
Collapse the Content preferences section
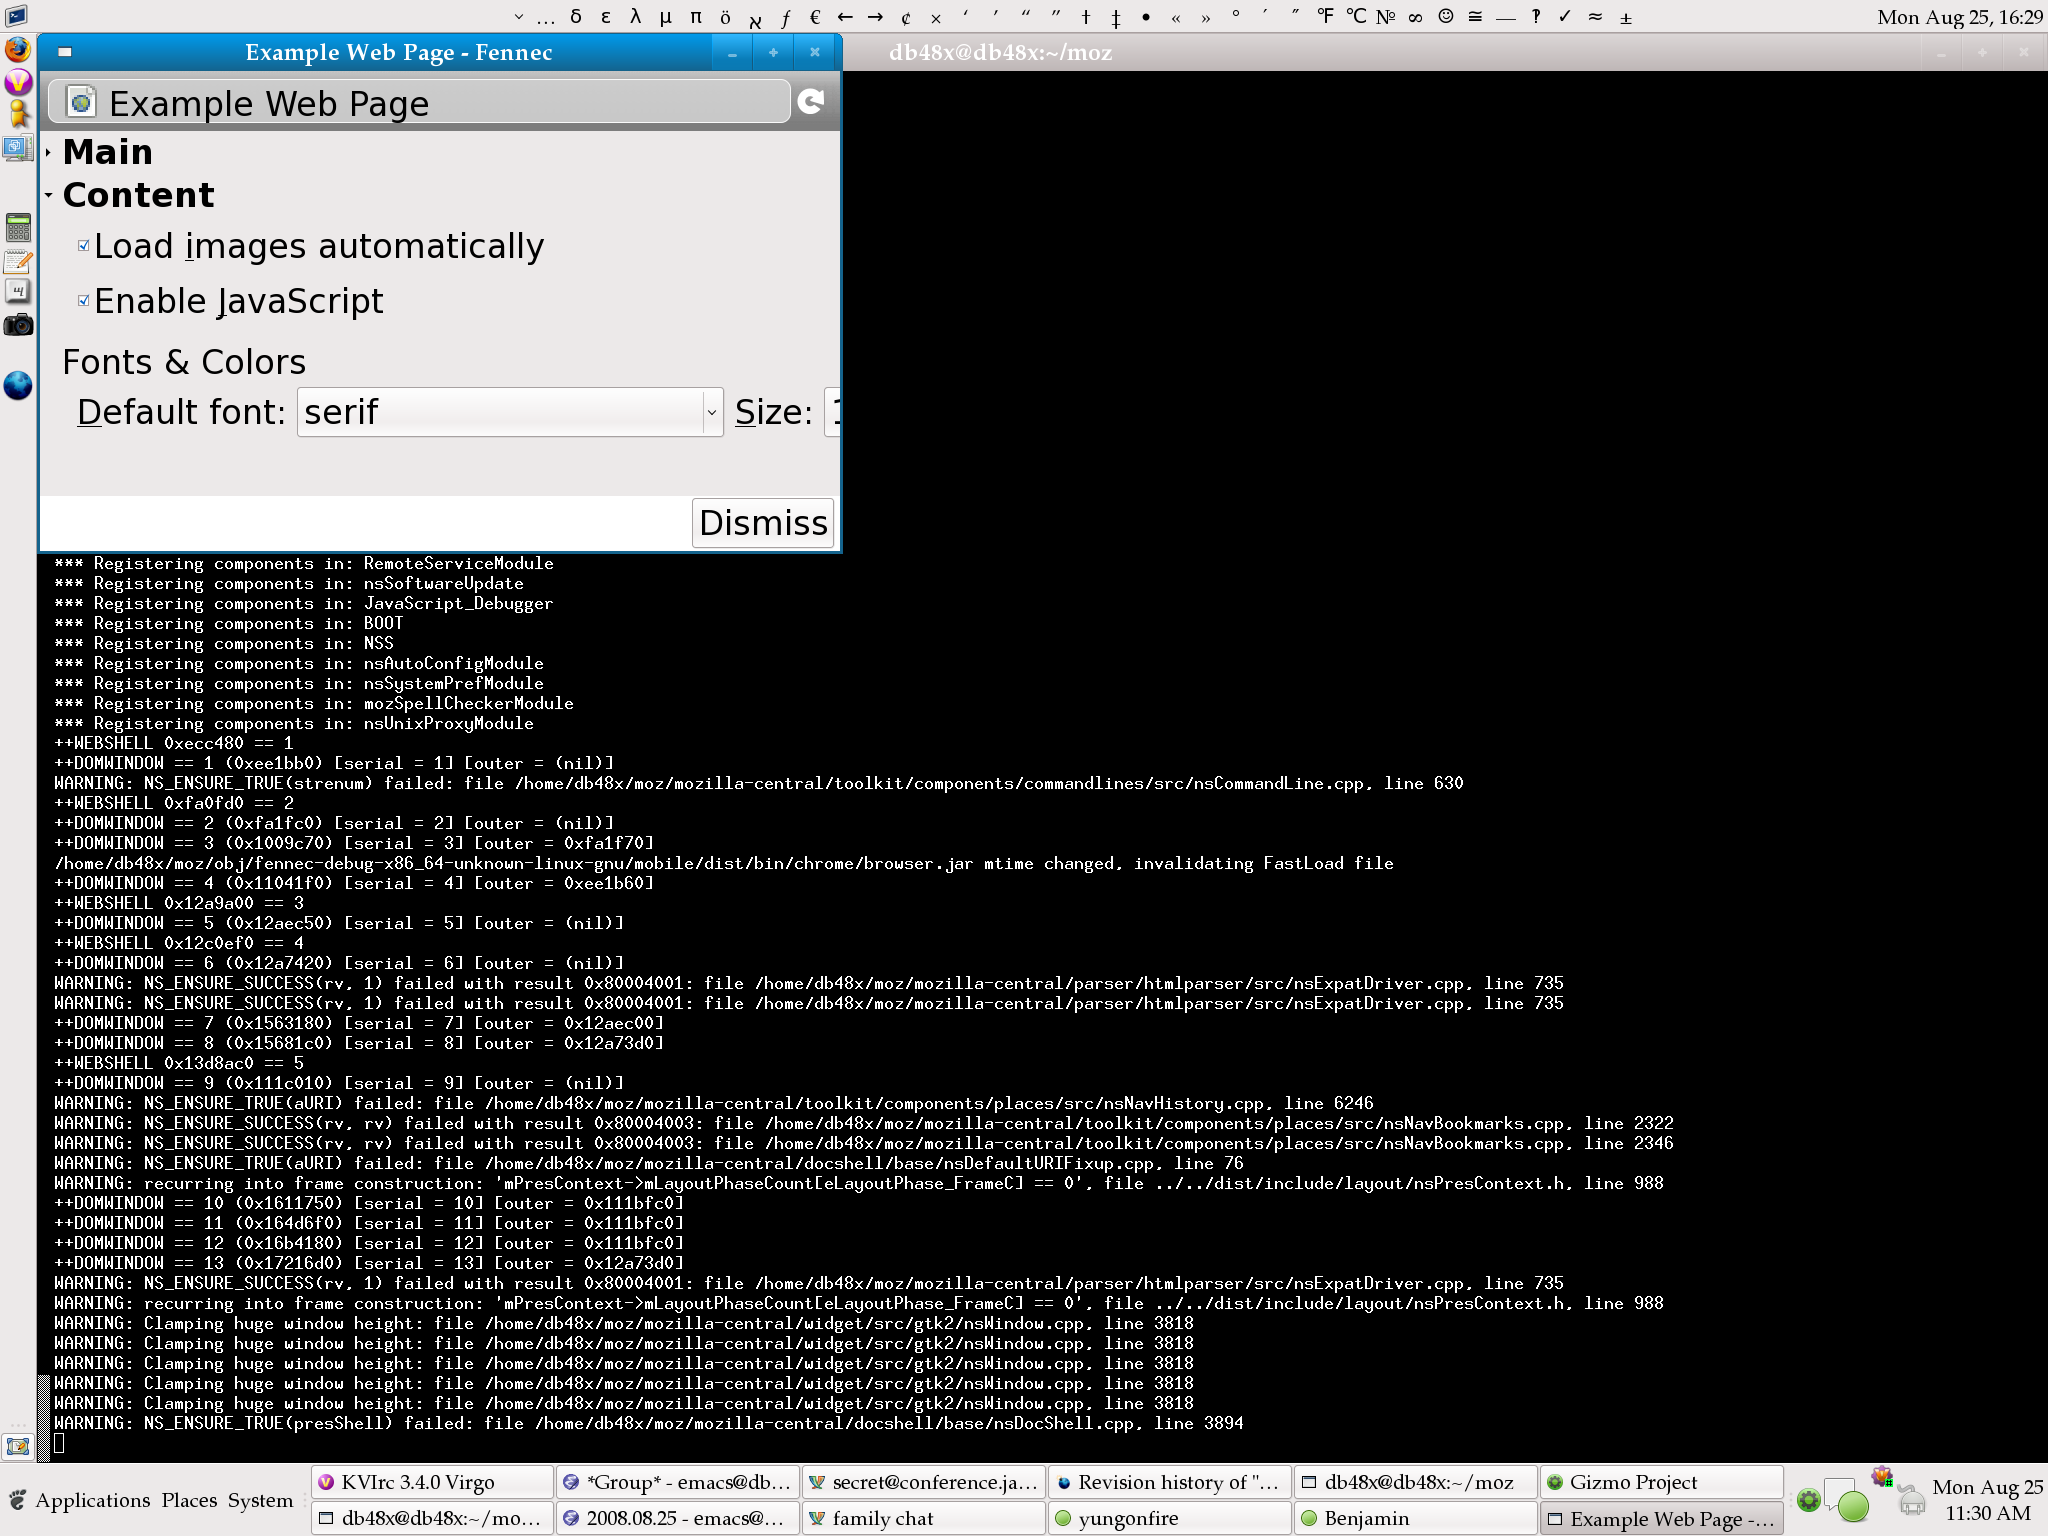49,195
